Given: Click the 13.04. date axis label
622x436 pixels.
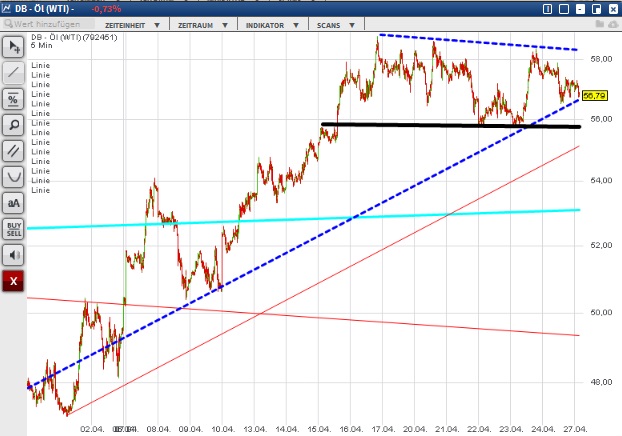Looking at the screenshot, I should [255, 429].
